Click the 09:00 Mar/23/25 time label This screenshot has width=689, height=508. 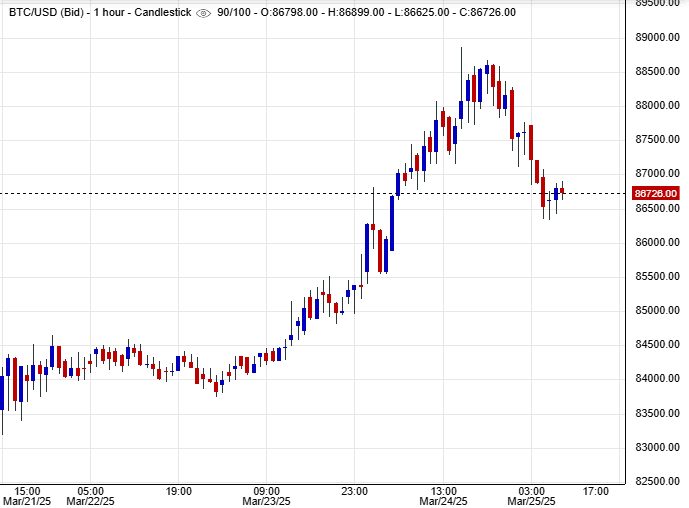coord(266,496)
